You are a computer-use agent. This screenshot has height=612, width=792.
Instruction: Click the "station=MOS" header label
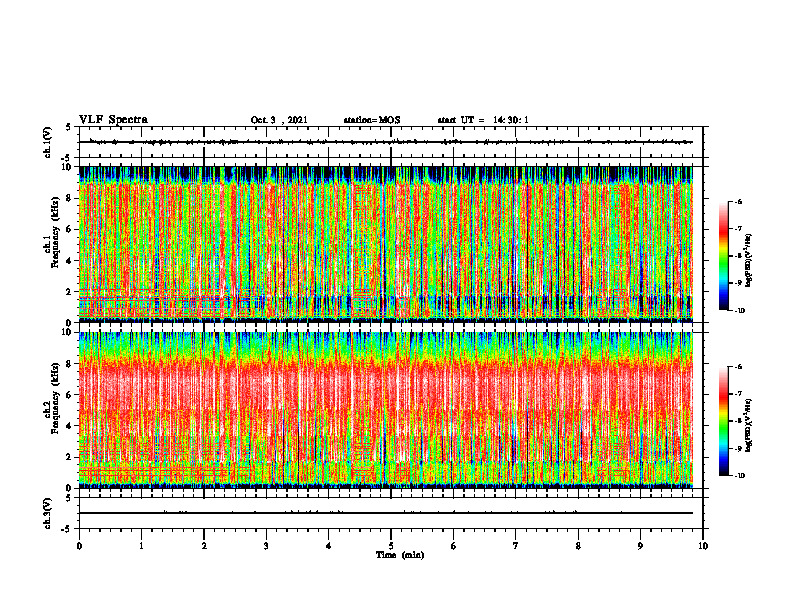click(x=372, y=120)
